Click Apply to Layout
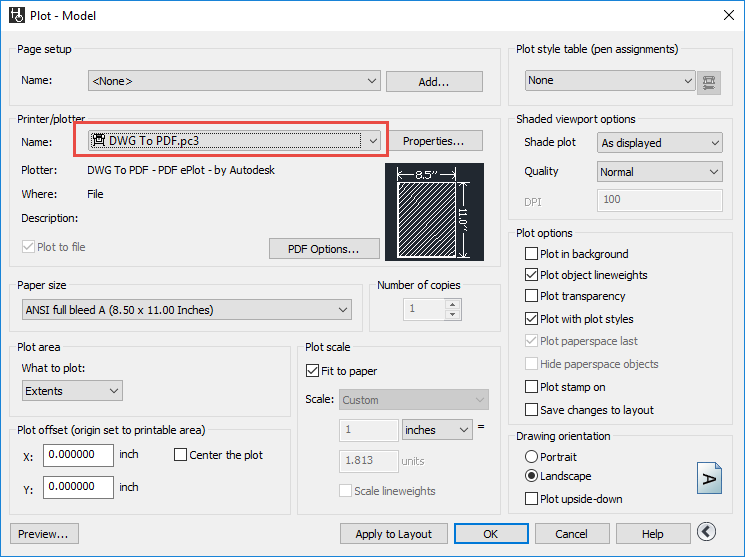745x557 pixels. tap(393, 534)
